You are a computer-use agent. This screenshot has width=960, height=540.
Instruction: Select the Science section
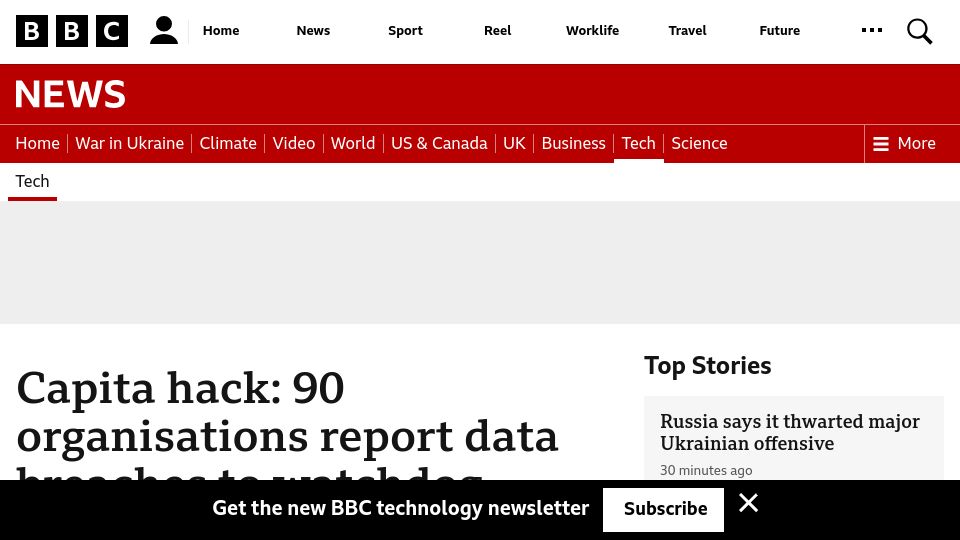point(699,143)
